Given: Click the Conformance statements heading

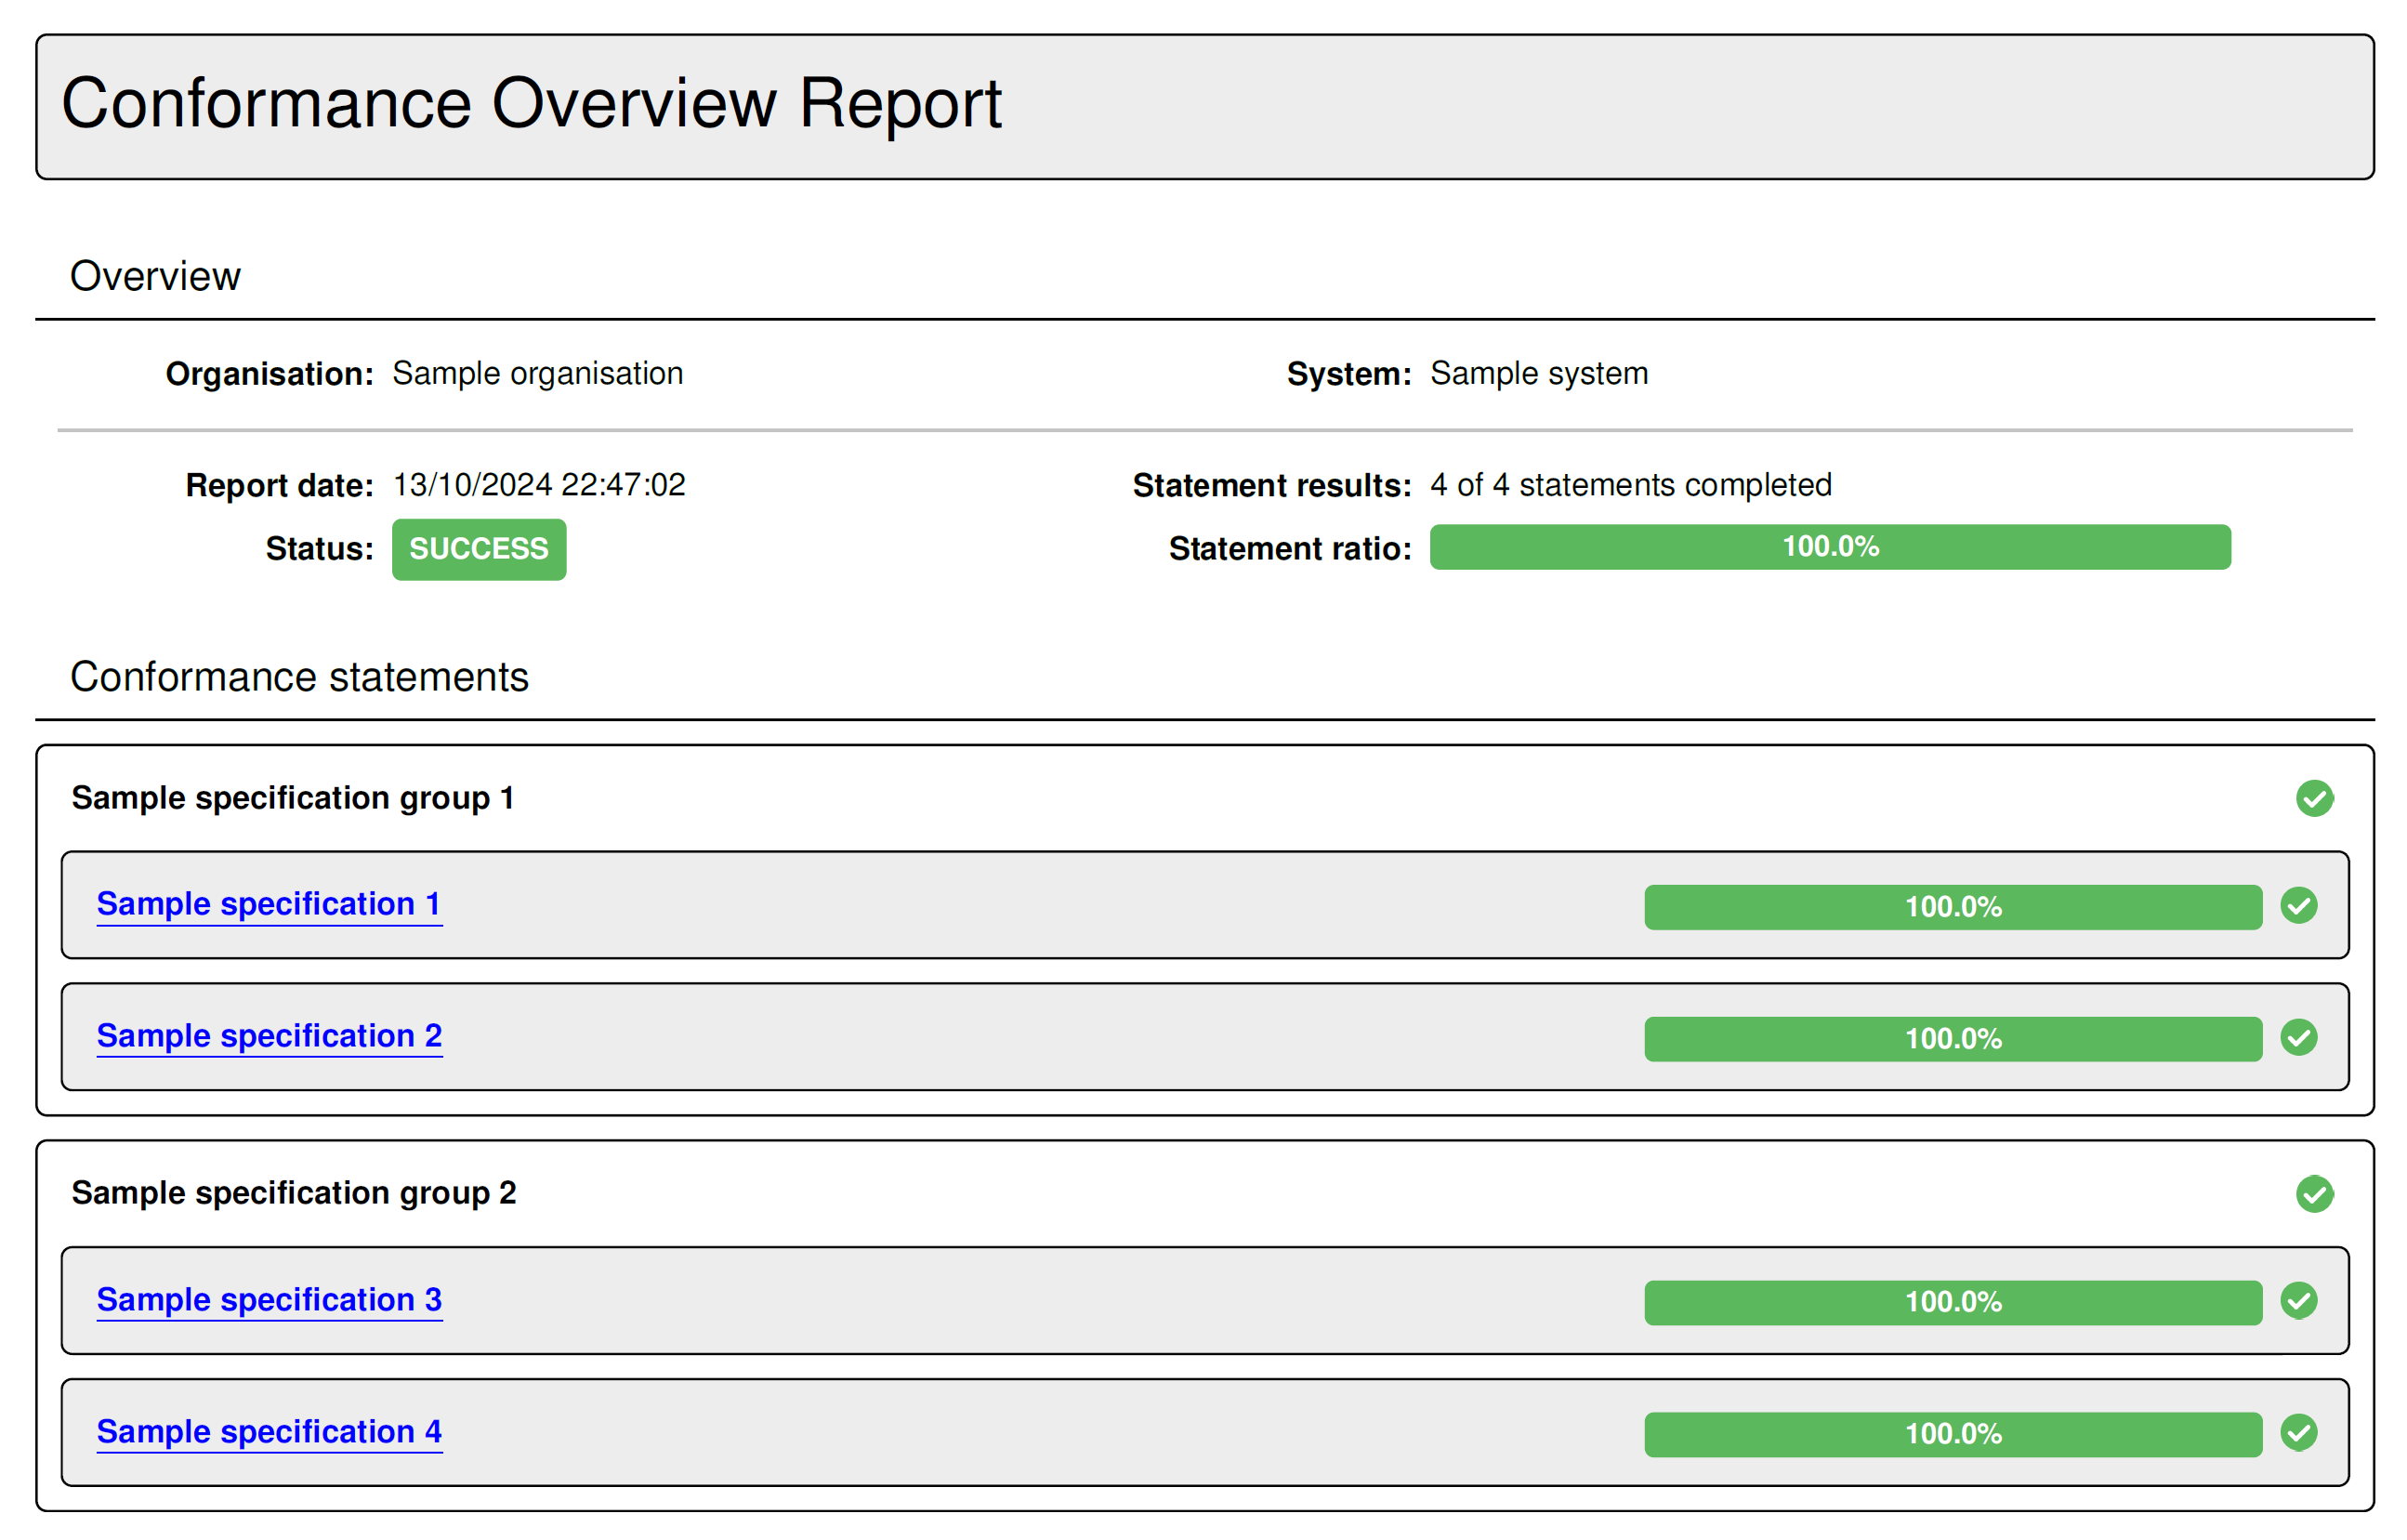Looking at the screenshot, I should click(299, 677).
